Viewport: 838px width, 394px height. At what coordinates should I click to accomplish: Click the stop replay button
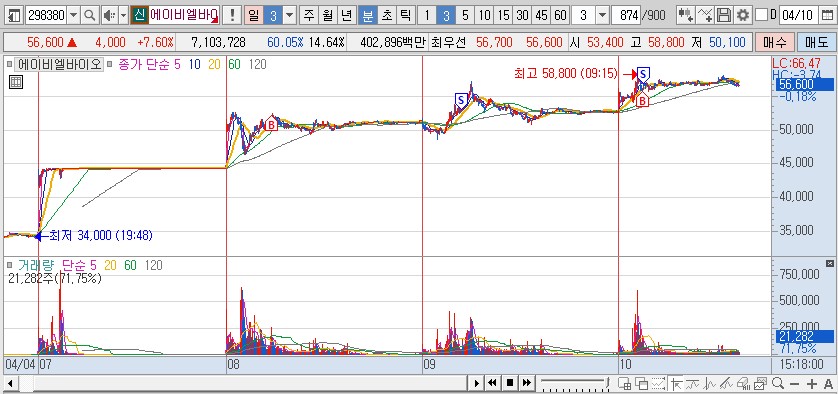coord(510,383)
